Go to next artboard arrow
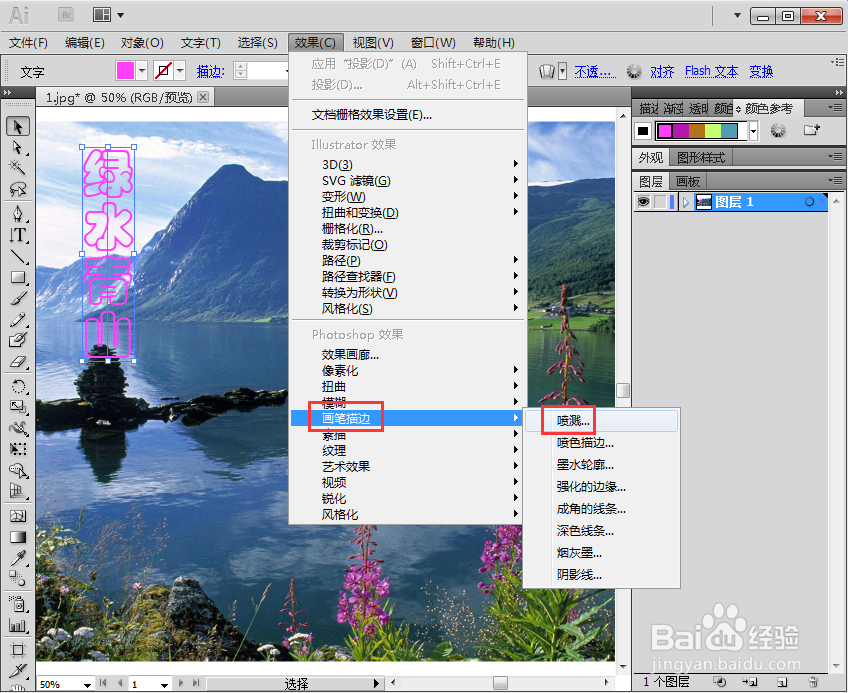 181,684
